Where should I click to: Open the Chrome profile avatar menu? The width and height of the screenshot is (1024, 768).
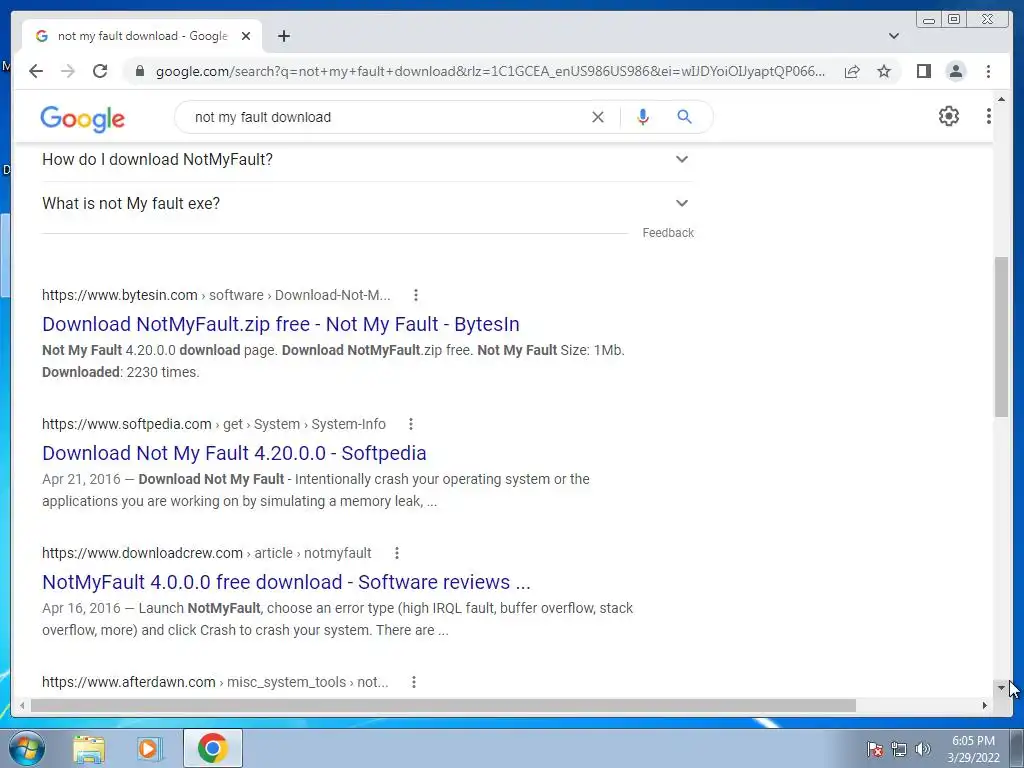[955, 71]
